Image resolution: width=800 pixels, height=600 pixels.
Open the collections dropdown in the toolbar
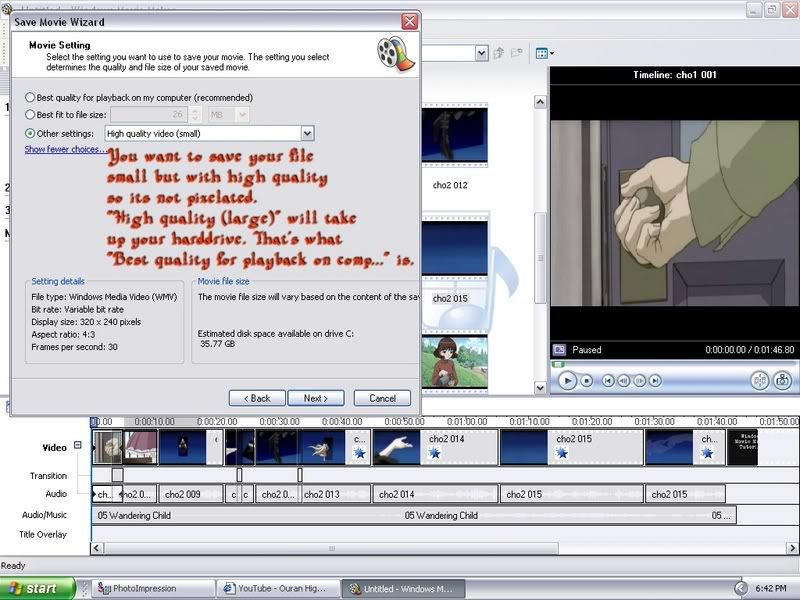click(x=481, y=53)
